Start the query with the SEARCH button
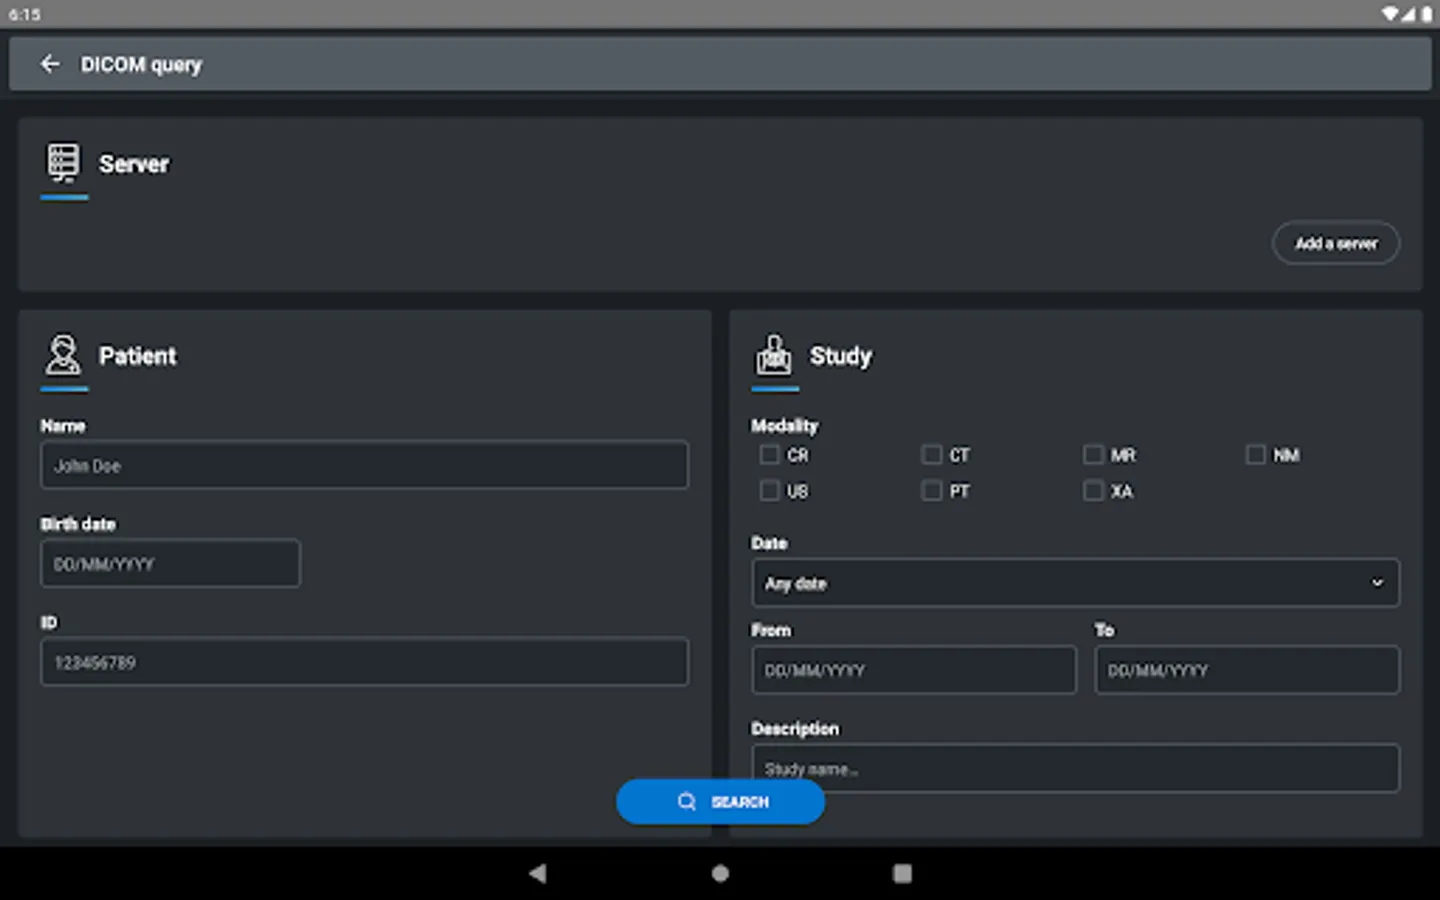The width and height of the screenshot is (1440, 900). tap(720, 802)
